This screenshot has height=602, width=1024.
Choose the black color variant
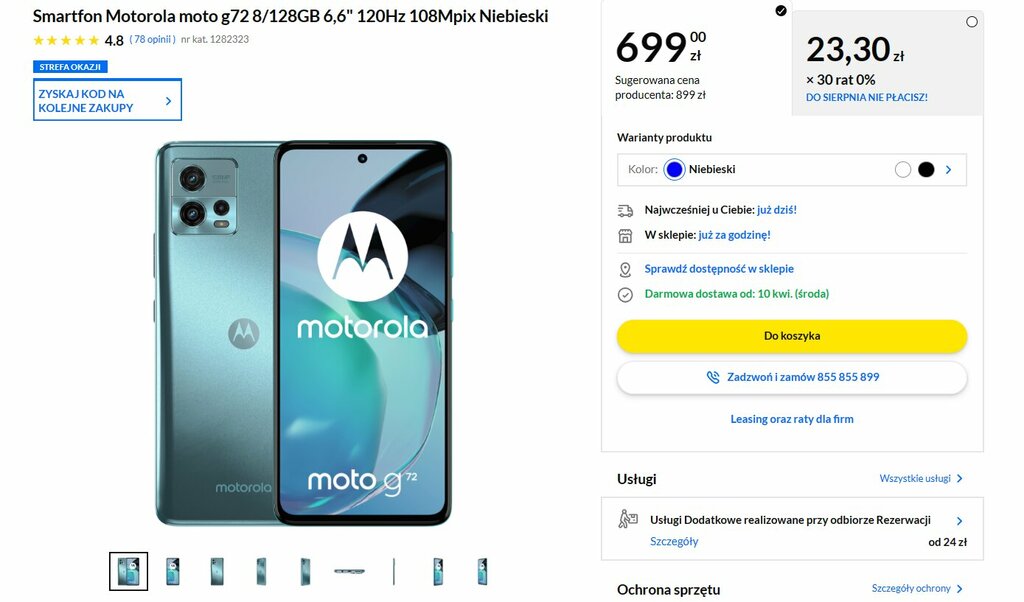click(x=926, y=170)
